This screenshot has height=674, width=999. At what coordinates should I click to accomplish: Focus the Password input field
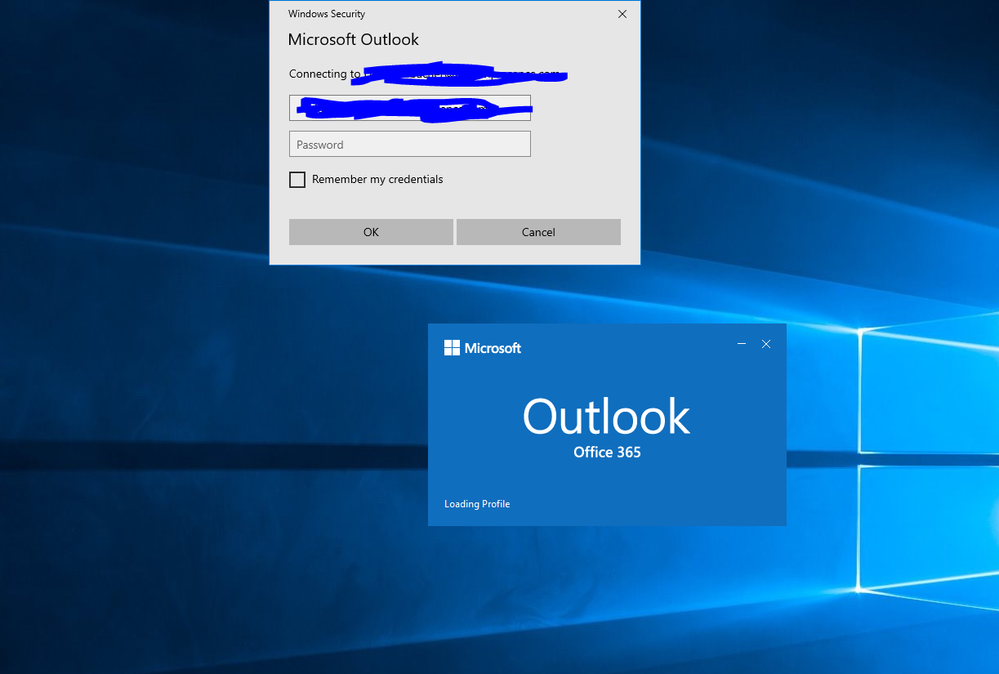click(410, 144)
